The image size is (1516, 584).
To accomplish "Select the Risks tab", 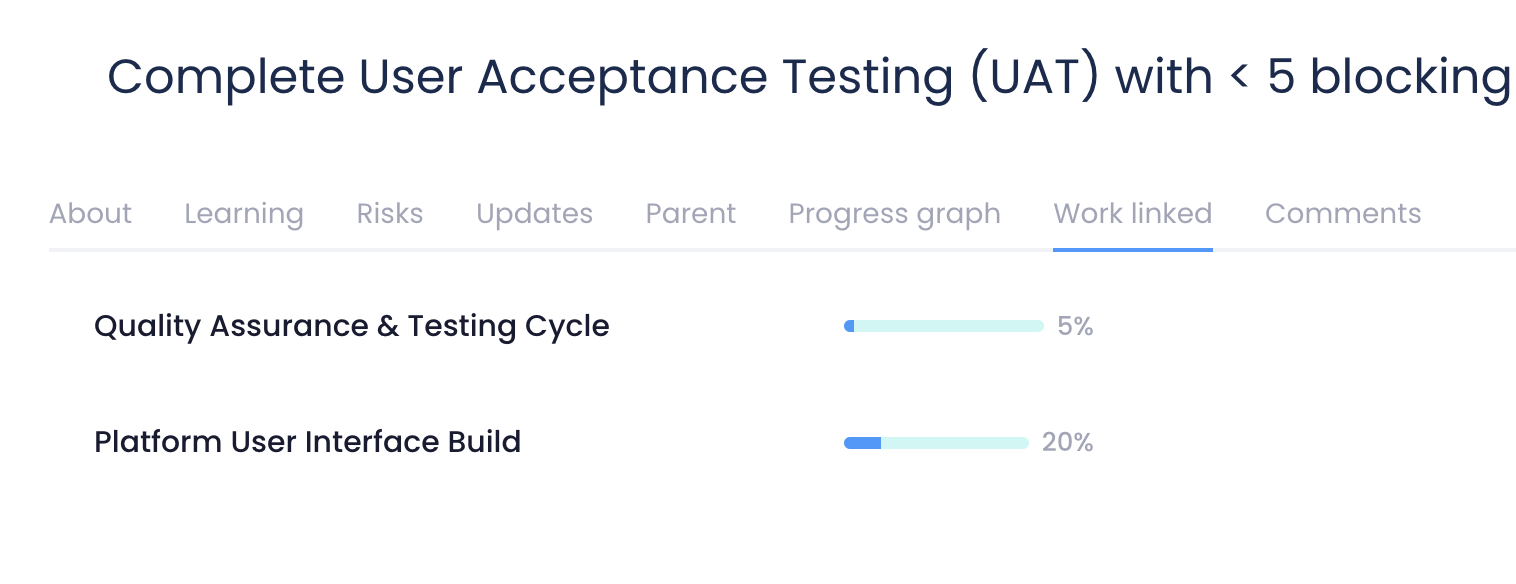I will 390,214.
